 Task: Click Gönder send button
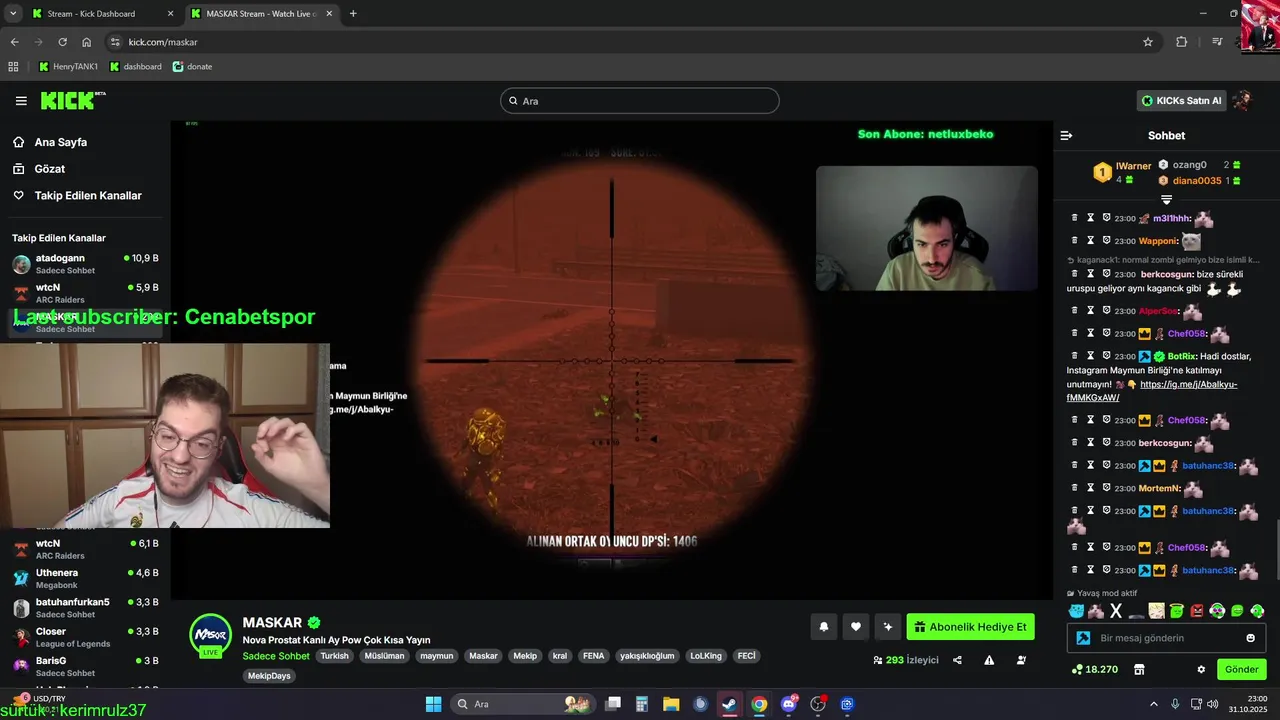click(1241, 669)
